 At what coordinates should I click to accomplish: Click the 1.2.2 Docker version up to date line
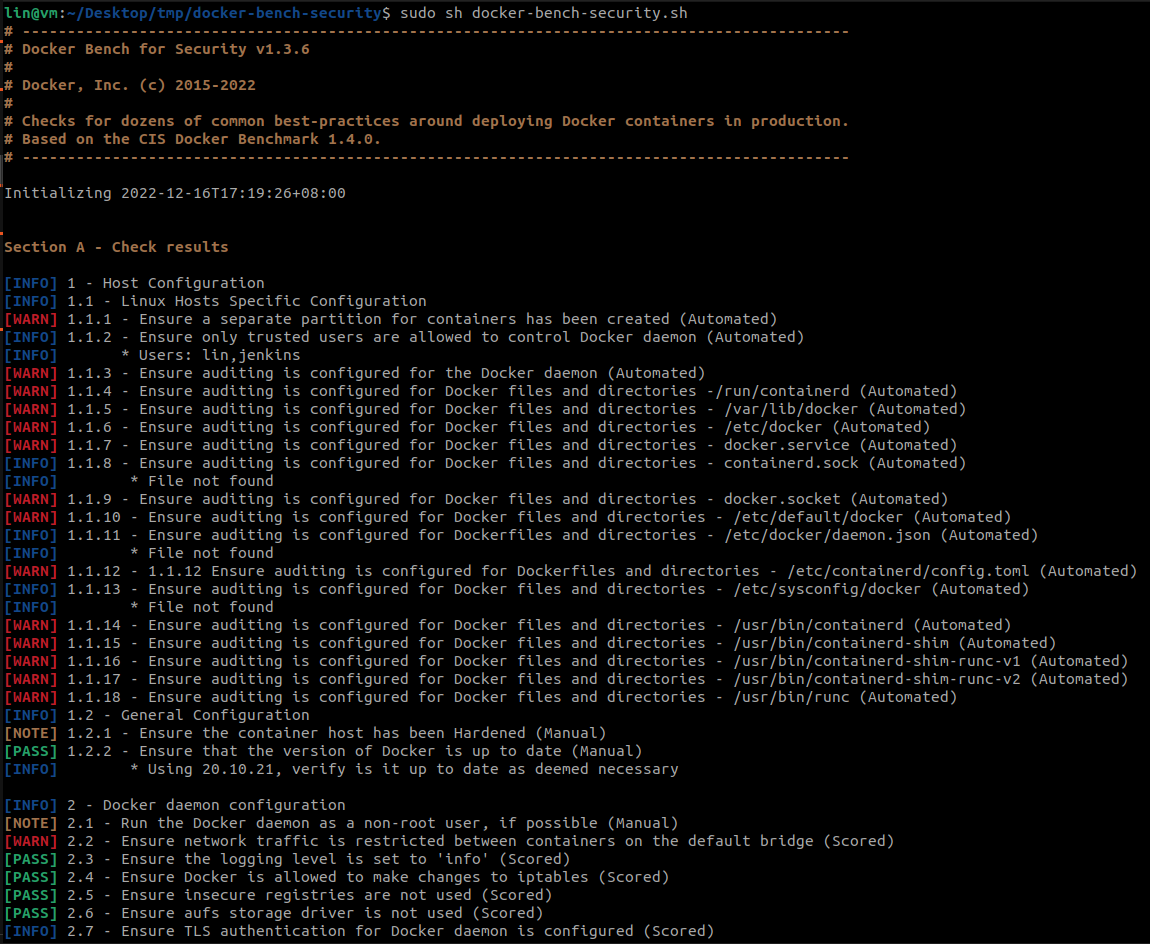point(323,751)
